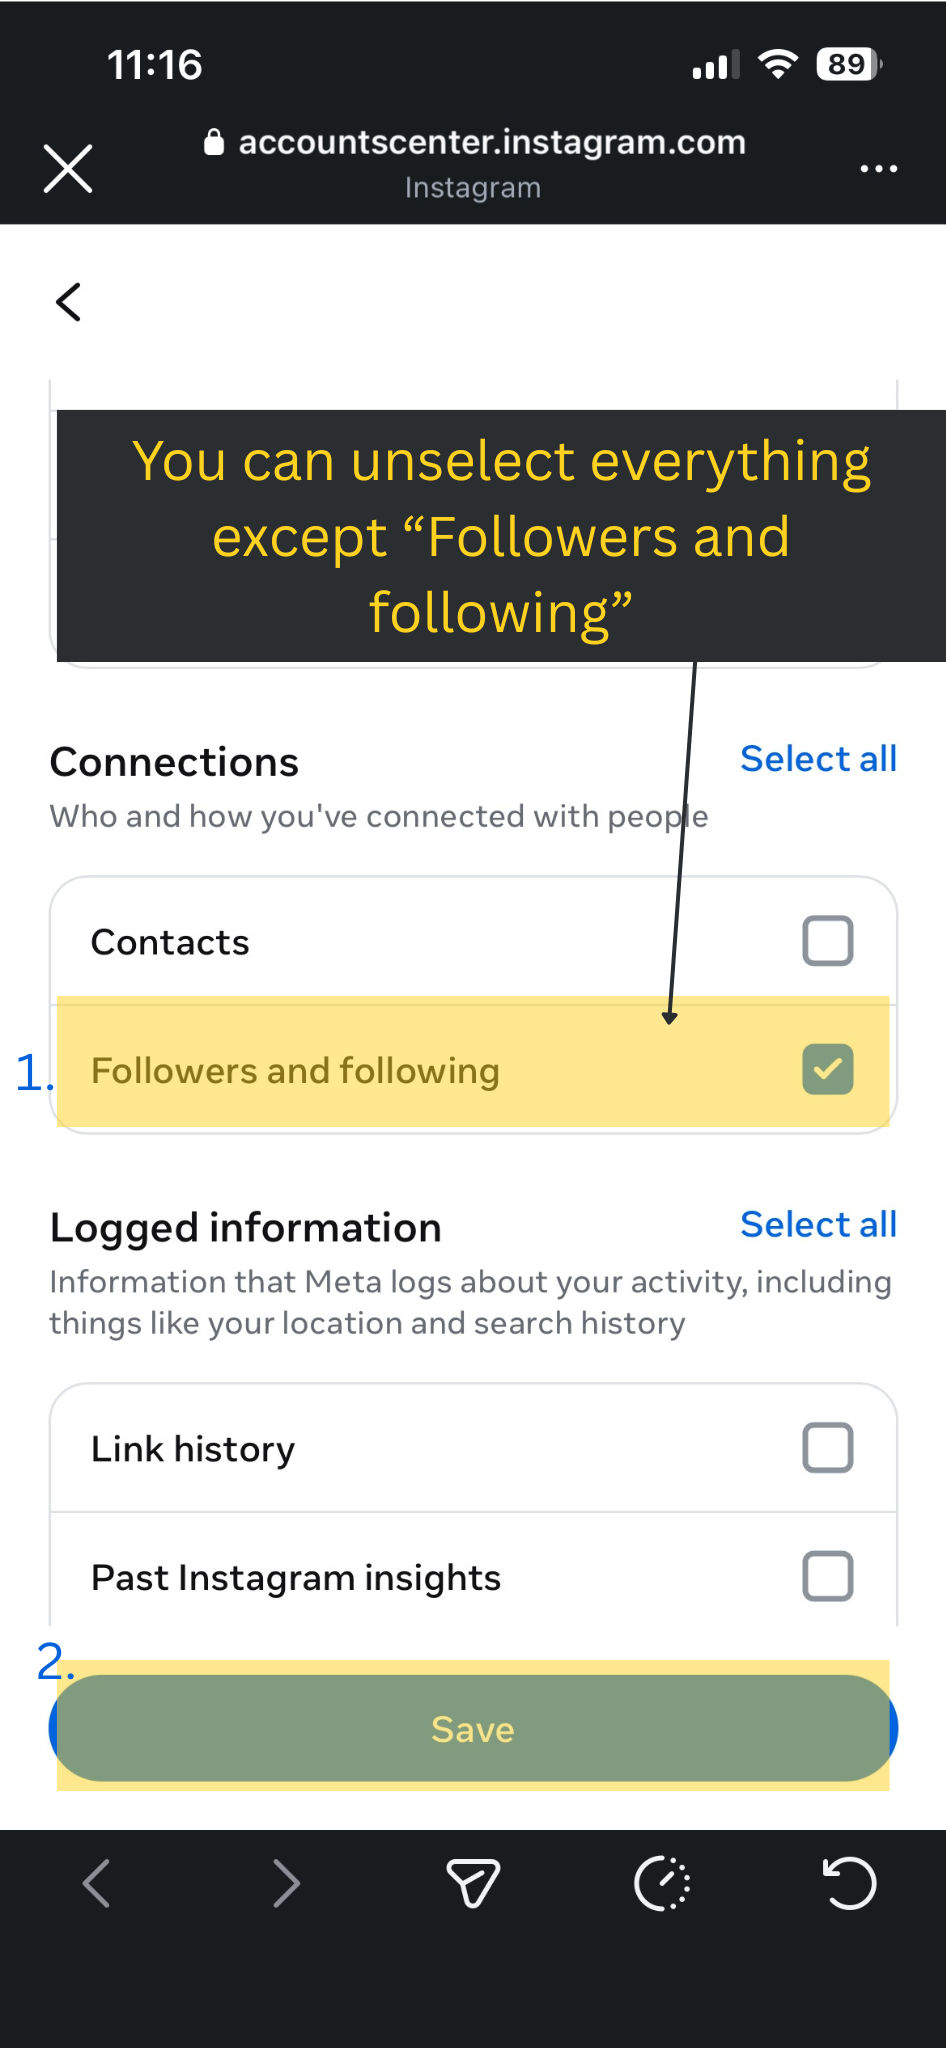The width and height of the screenshot is (946, 2048).
Task: Tap the Followers and following row label
Action: click(295, 1070)
